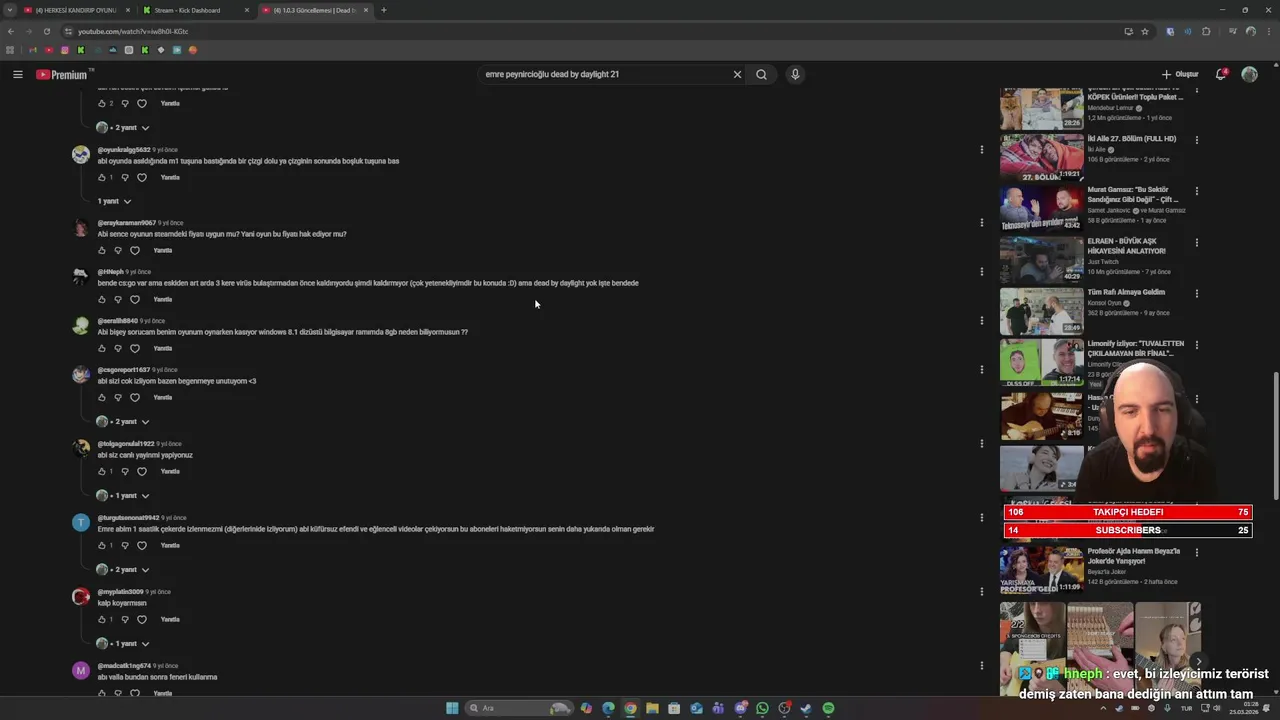Image resolution: width=1280 pixels, height=720 pixels.
Task: Open options menu for @oyunkralgg5632 comment
Action: (981, 149)
